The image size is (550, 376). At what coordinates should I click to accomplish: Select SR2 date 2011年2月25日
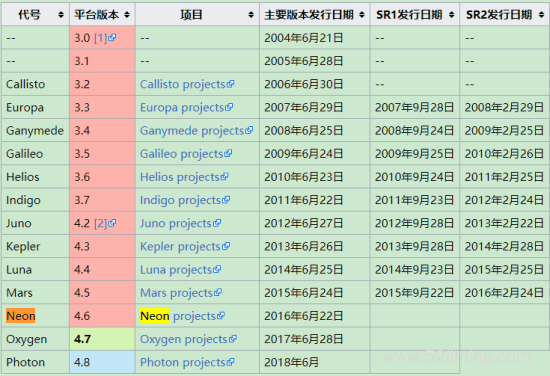[504, 177]
